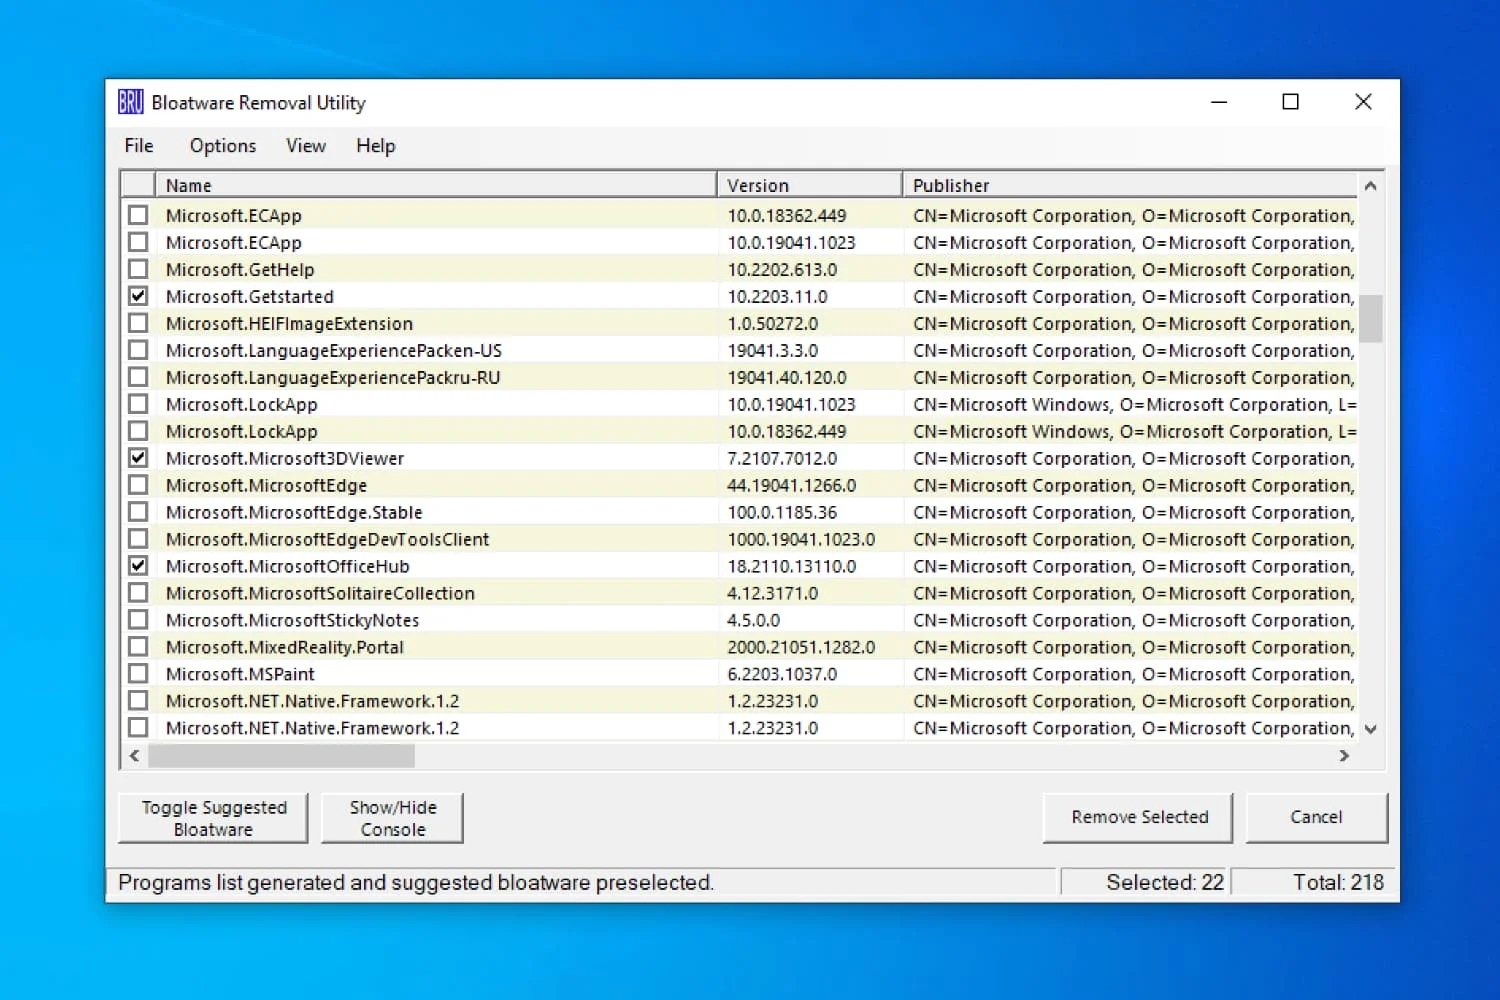The width and height of the screenshot is (1500, 1000).
Task: Click version 2000.21051.1282.0 cell
Action: click(x=801, y=647)
